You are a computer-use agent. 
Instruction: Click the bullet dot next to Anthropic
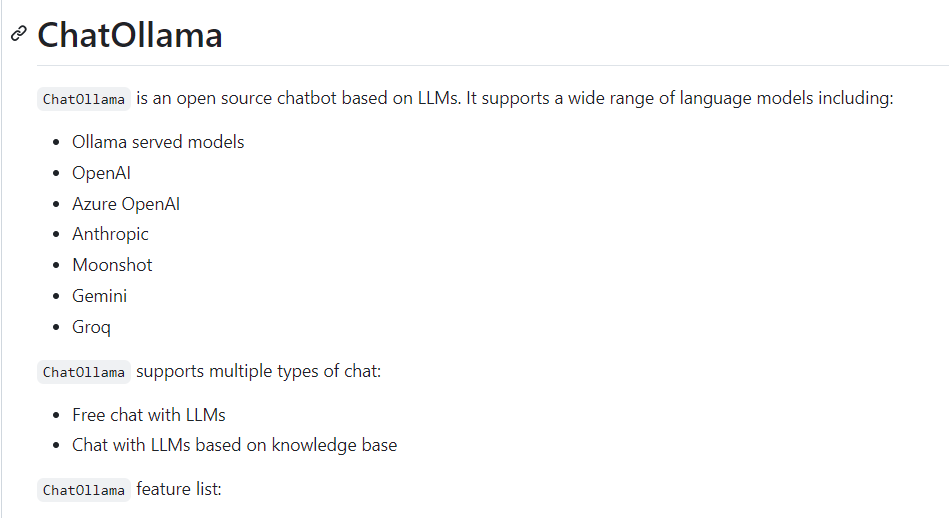[x=56, y=235]
